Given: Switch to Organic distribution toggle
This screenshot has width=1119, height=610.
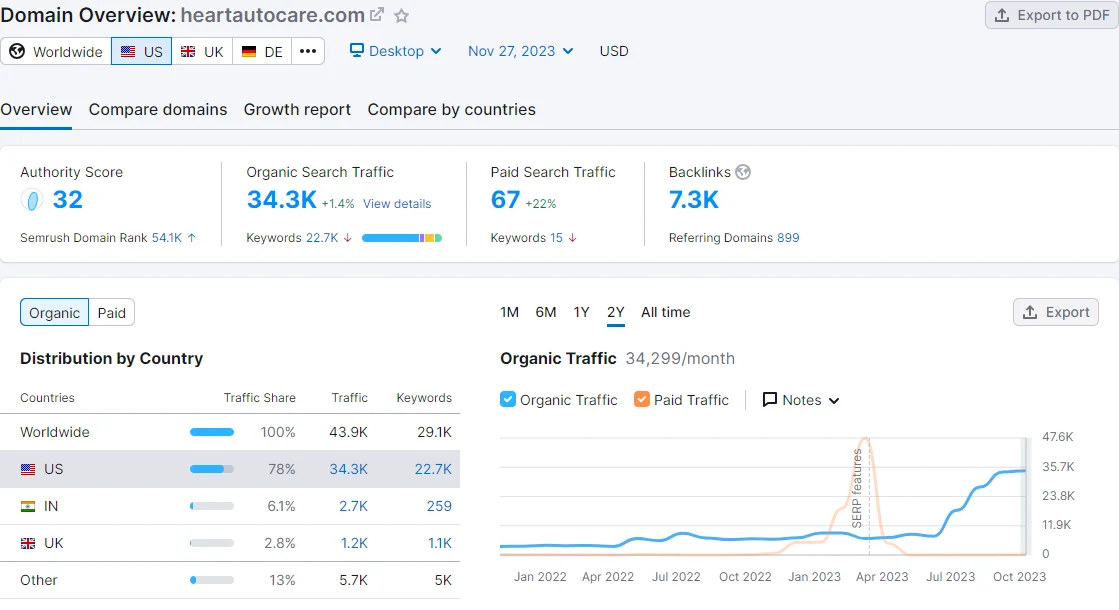Looking at the screenshot, I should (x=54, y=312).
